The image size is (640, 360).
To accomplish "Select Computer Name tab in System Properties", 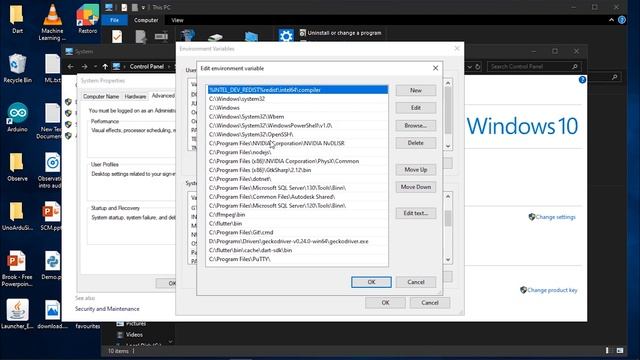I will (x=101, y=96).
